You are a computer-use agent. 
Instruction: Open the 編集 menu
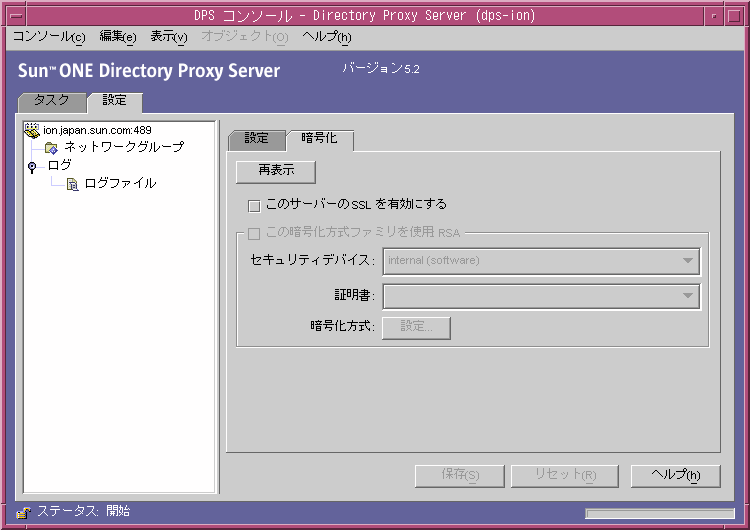click(118, 36)
